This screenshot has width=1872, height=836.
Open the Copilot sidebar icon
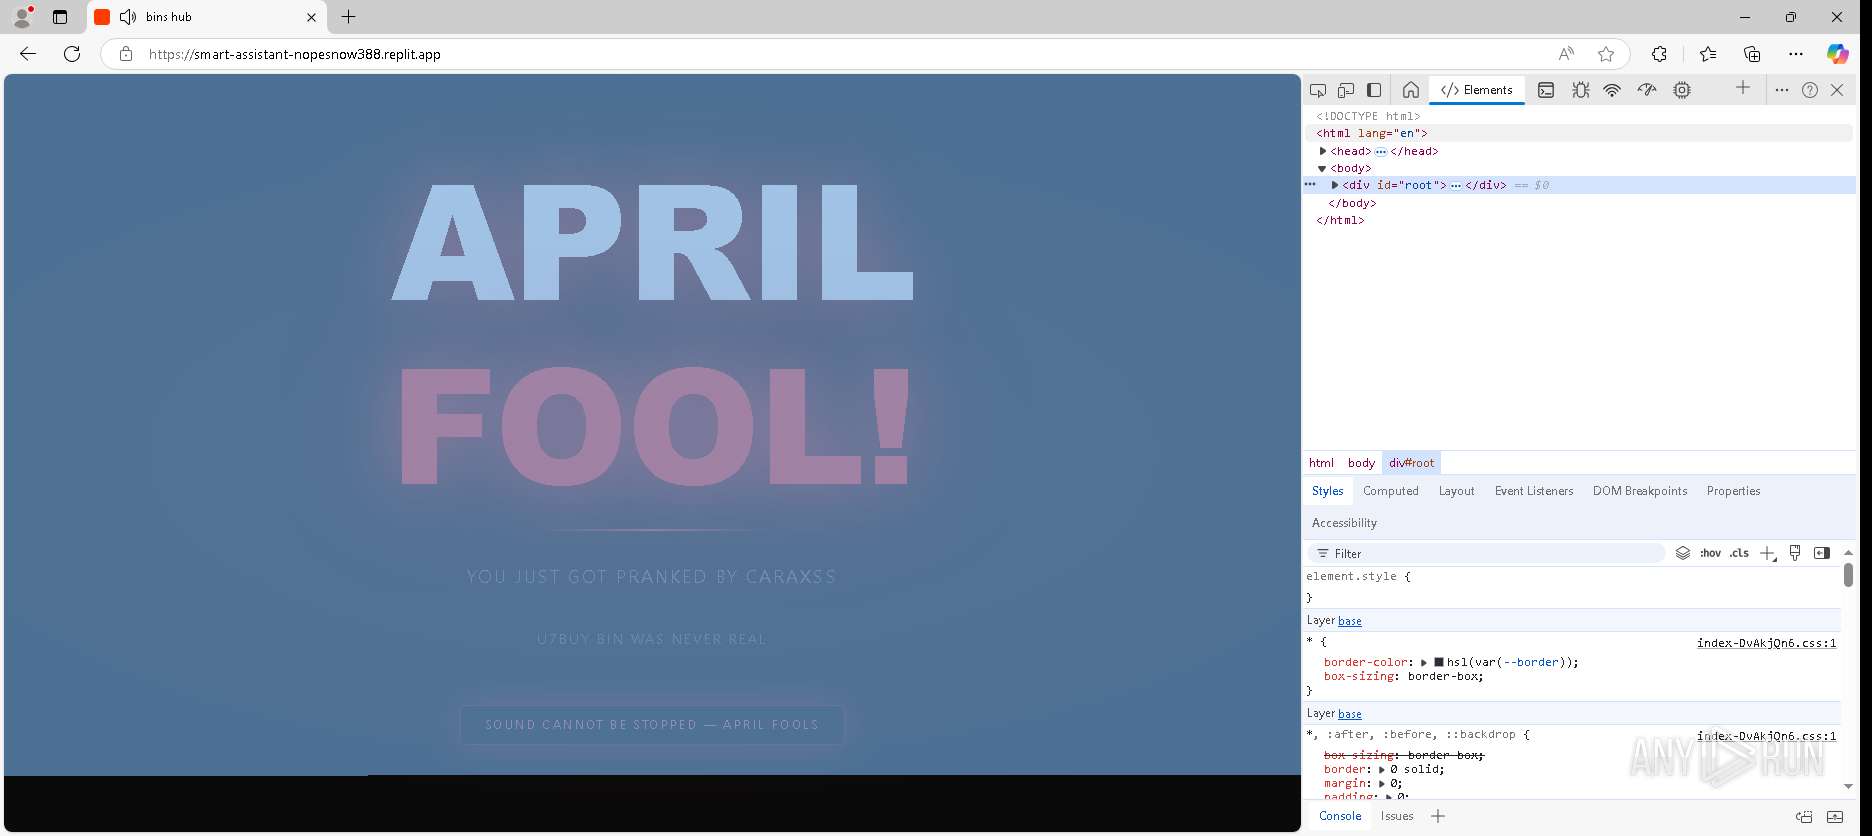(1838, 54)
